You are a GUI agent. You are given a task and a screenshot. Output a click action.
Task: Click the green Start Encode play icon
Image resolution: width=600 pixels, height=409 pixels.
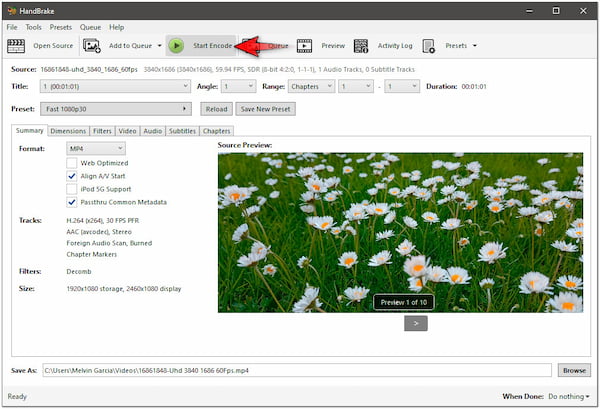point(176,46)
